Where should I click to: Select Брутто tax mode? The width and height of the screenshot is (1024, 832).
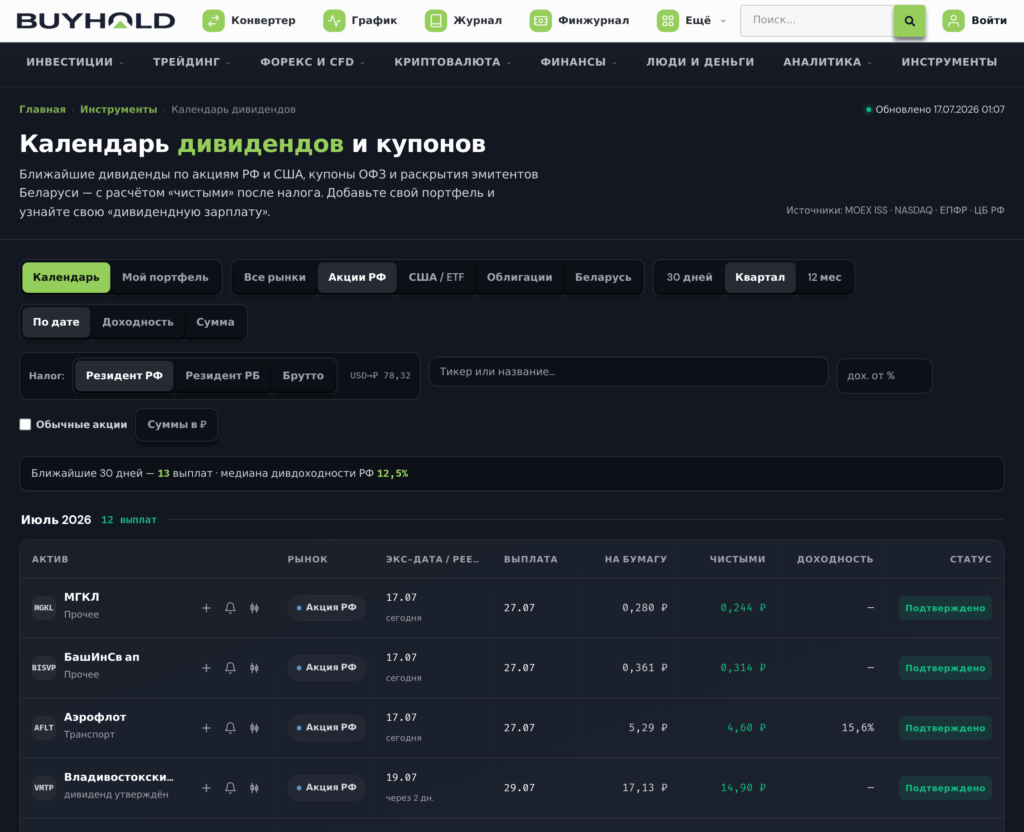(303, 376)
